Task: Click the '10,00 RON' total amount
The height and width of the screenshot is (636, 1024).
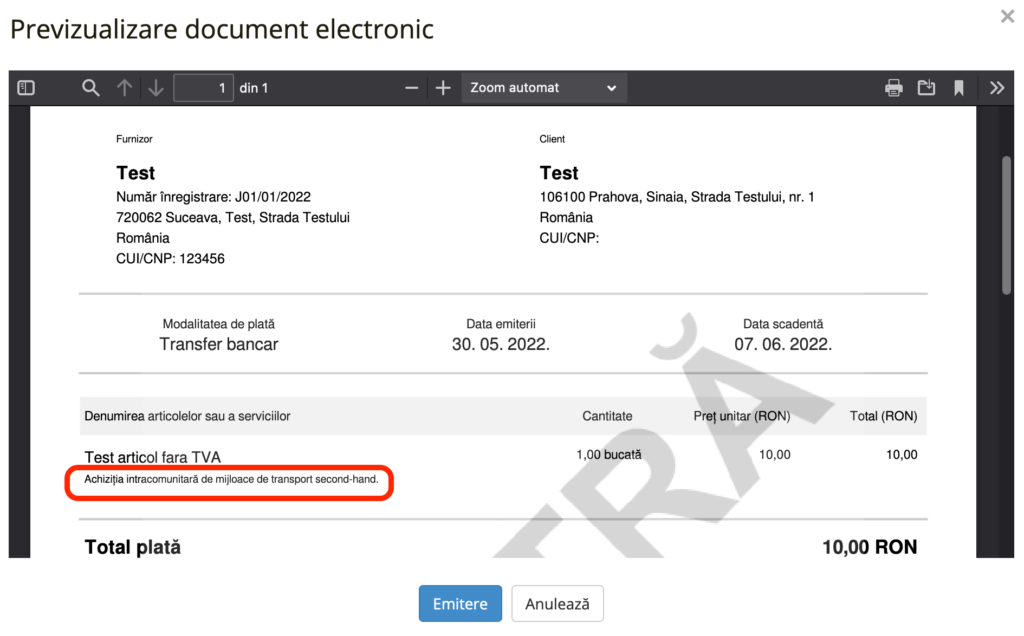Action: [x=869, y=547]
